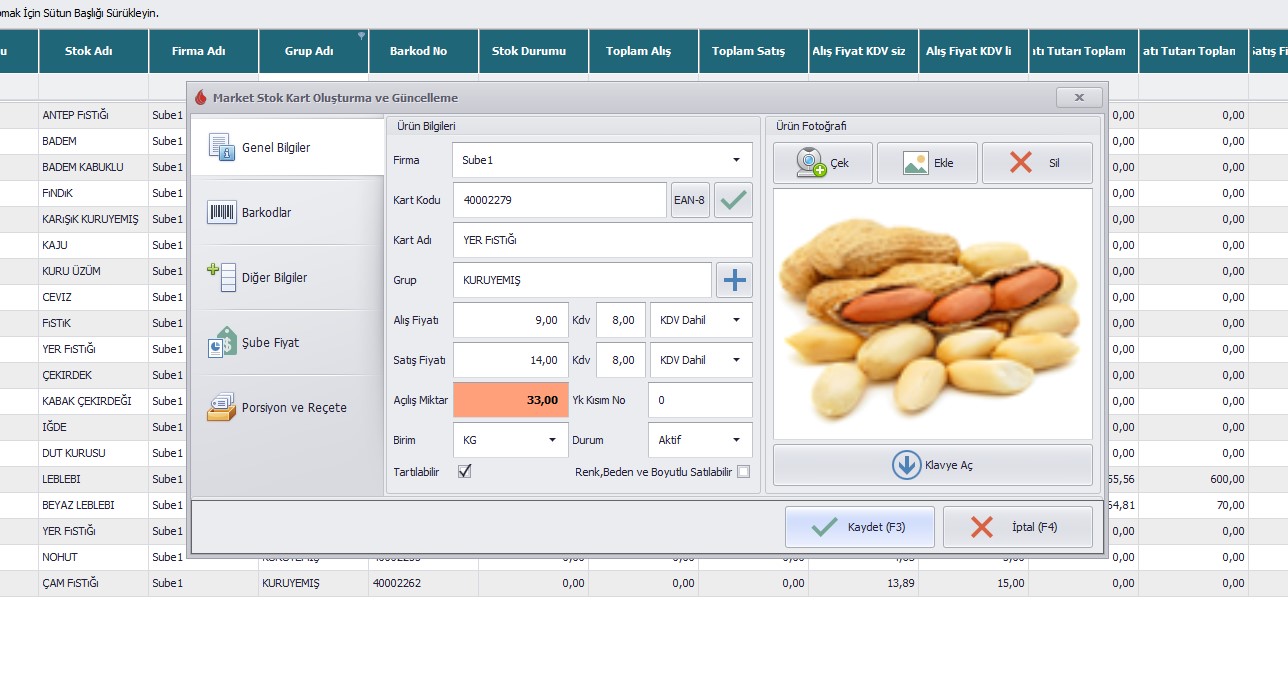Image resolution: width=1288 pixels, height=689 pixels.
Task: Click the Alış Fiyatı Kdv rate field
Action: click(x=620, y=320)
